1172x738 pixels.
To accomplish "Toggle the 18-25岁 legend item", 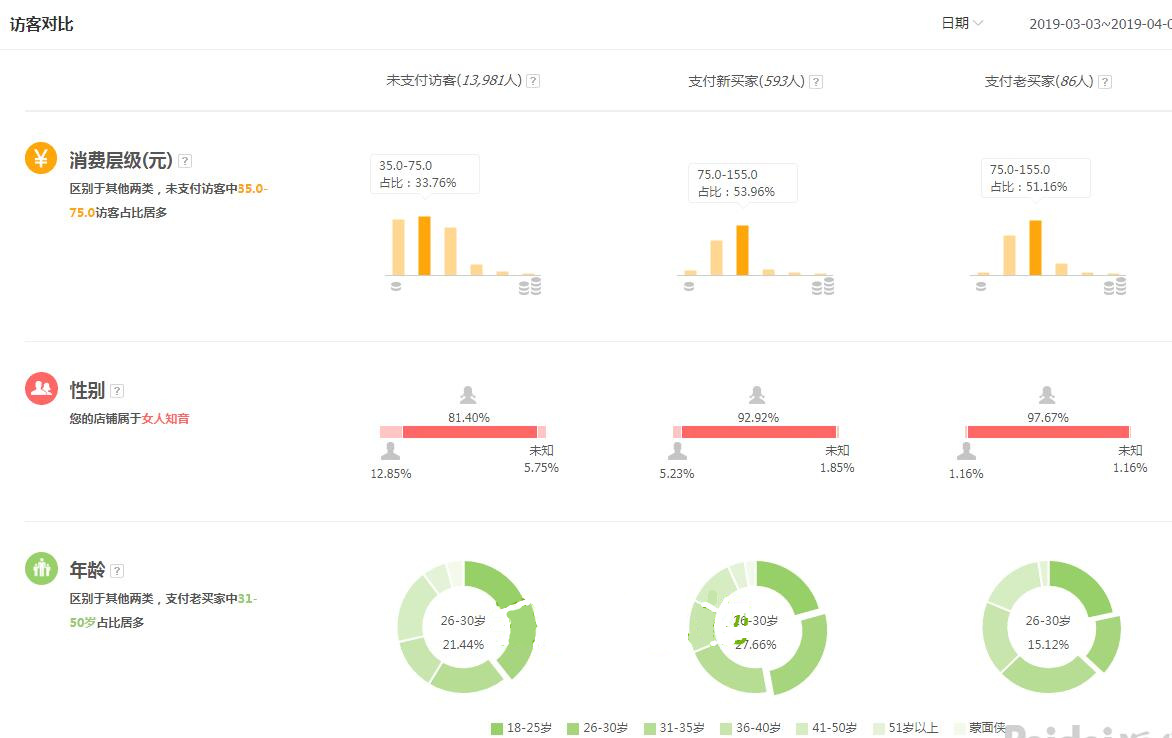I will (x=520, y=728).
